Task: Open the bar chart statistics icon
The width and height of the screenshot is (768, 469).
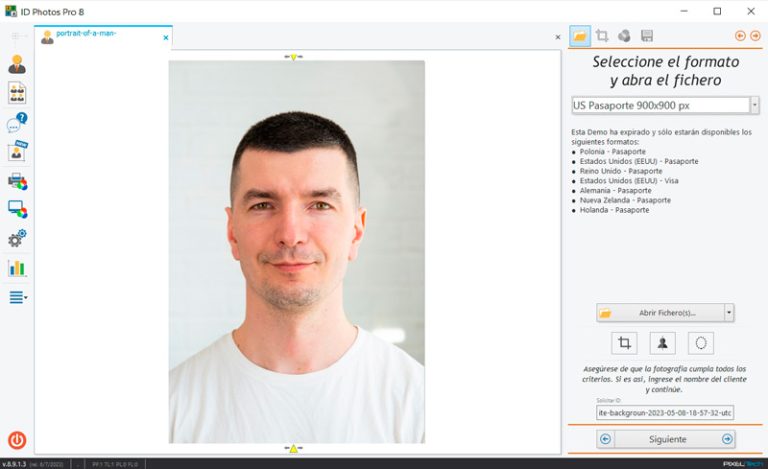Action: coord(17,268)
